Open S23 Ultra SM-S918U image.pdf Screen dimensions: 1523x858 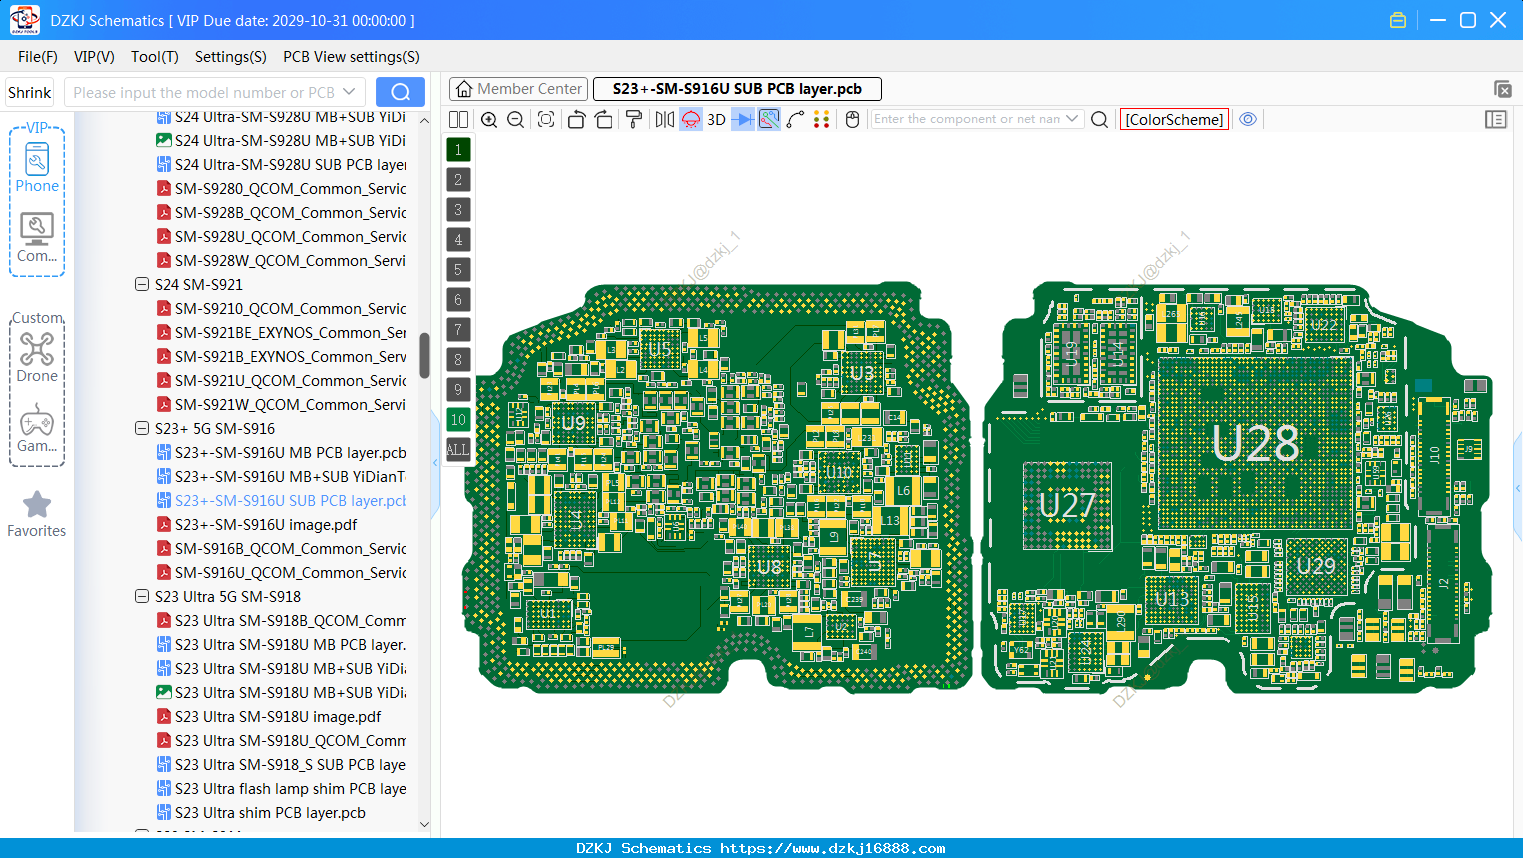coord(269,716)
